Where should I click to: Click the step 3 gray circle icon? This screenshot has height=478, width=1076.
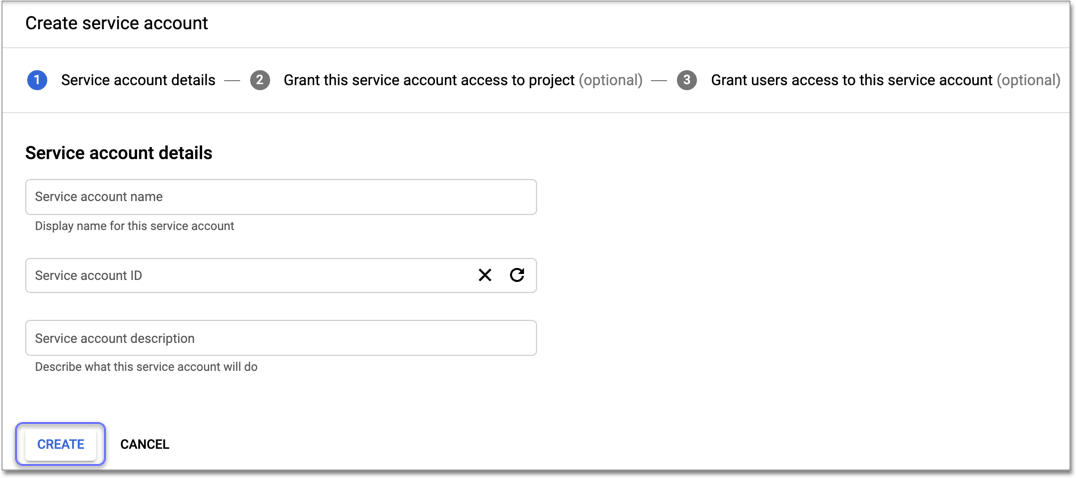tap(687, 80)
